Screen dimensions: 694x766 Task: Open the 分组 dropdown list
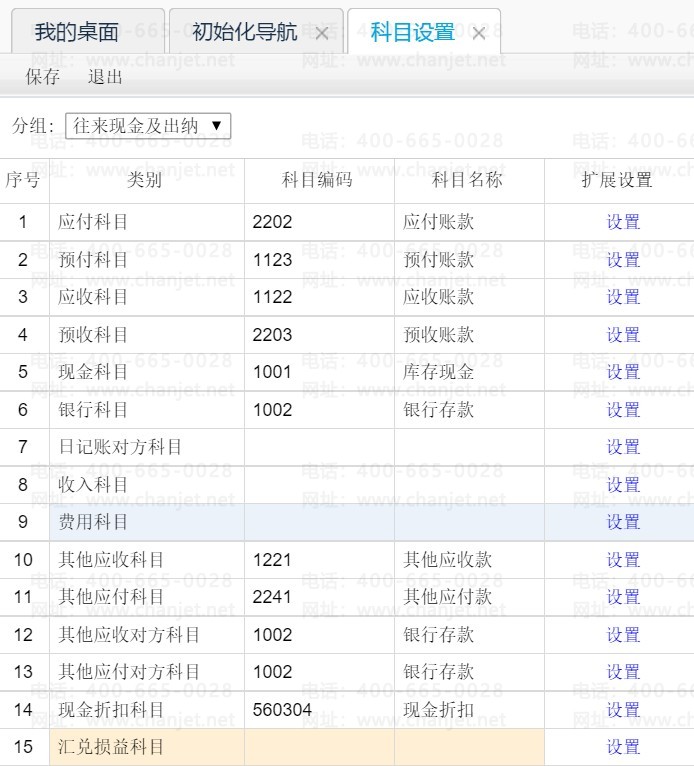(x=148, y=126)
